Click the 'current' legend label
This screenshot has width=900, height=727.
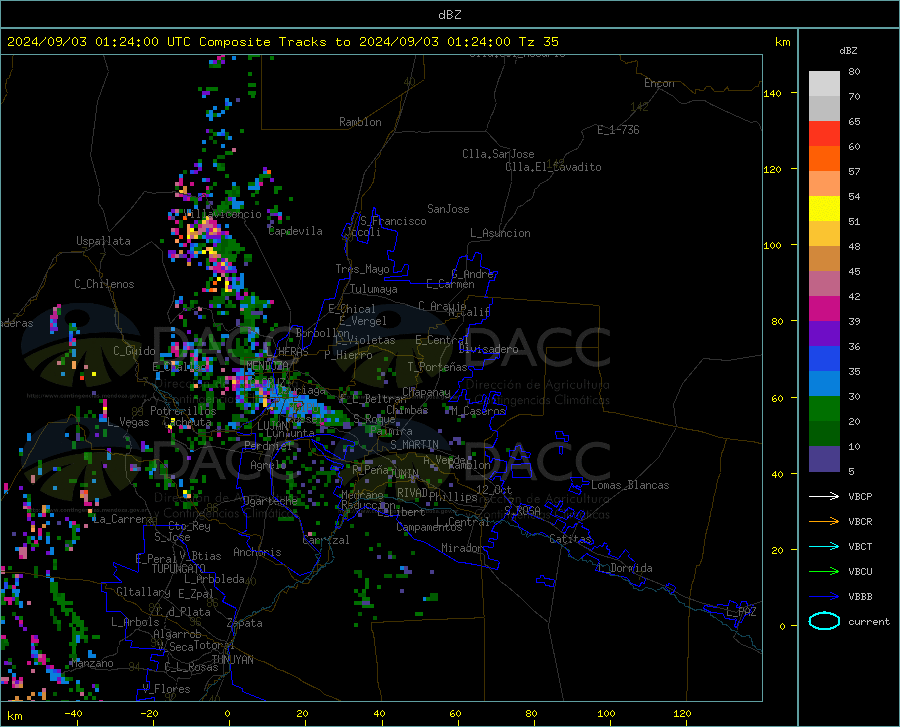tap(869, 621)
